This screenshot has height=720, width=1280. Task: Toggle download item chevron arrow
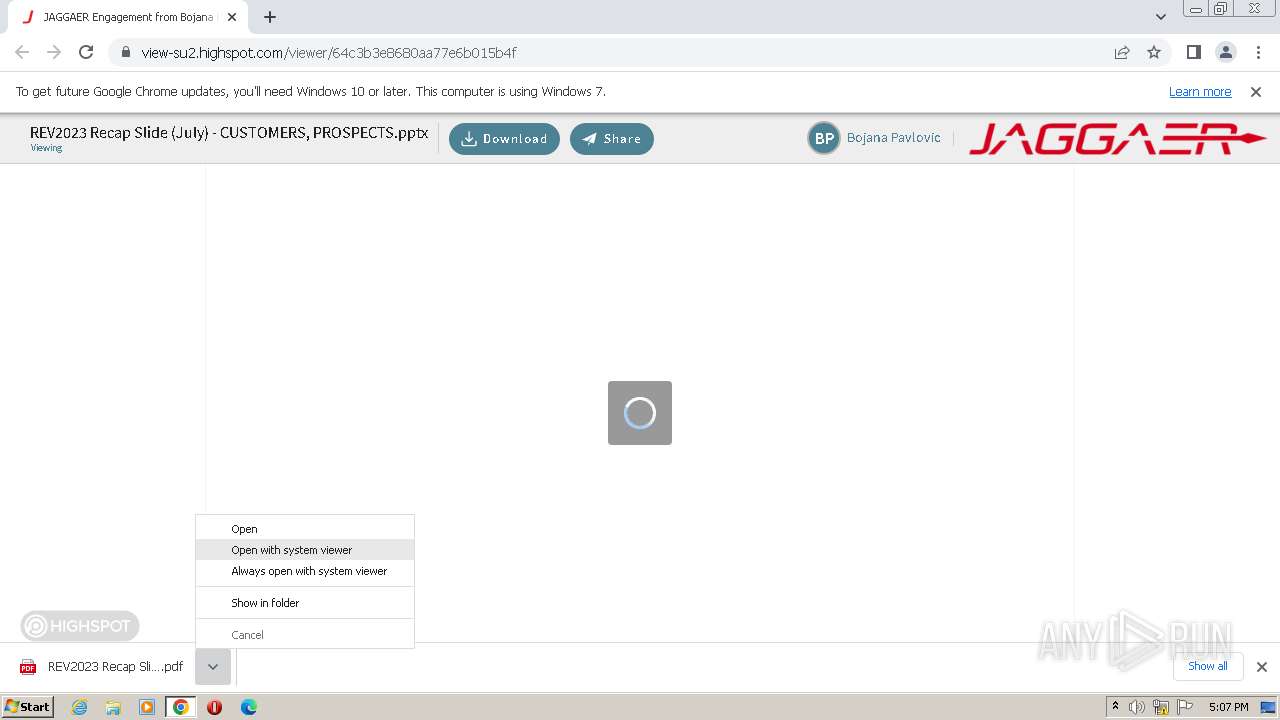coord(213,667)
